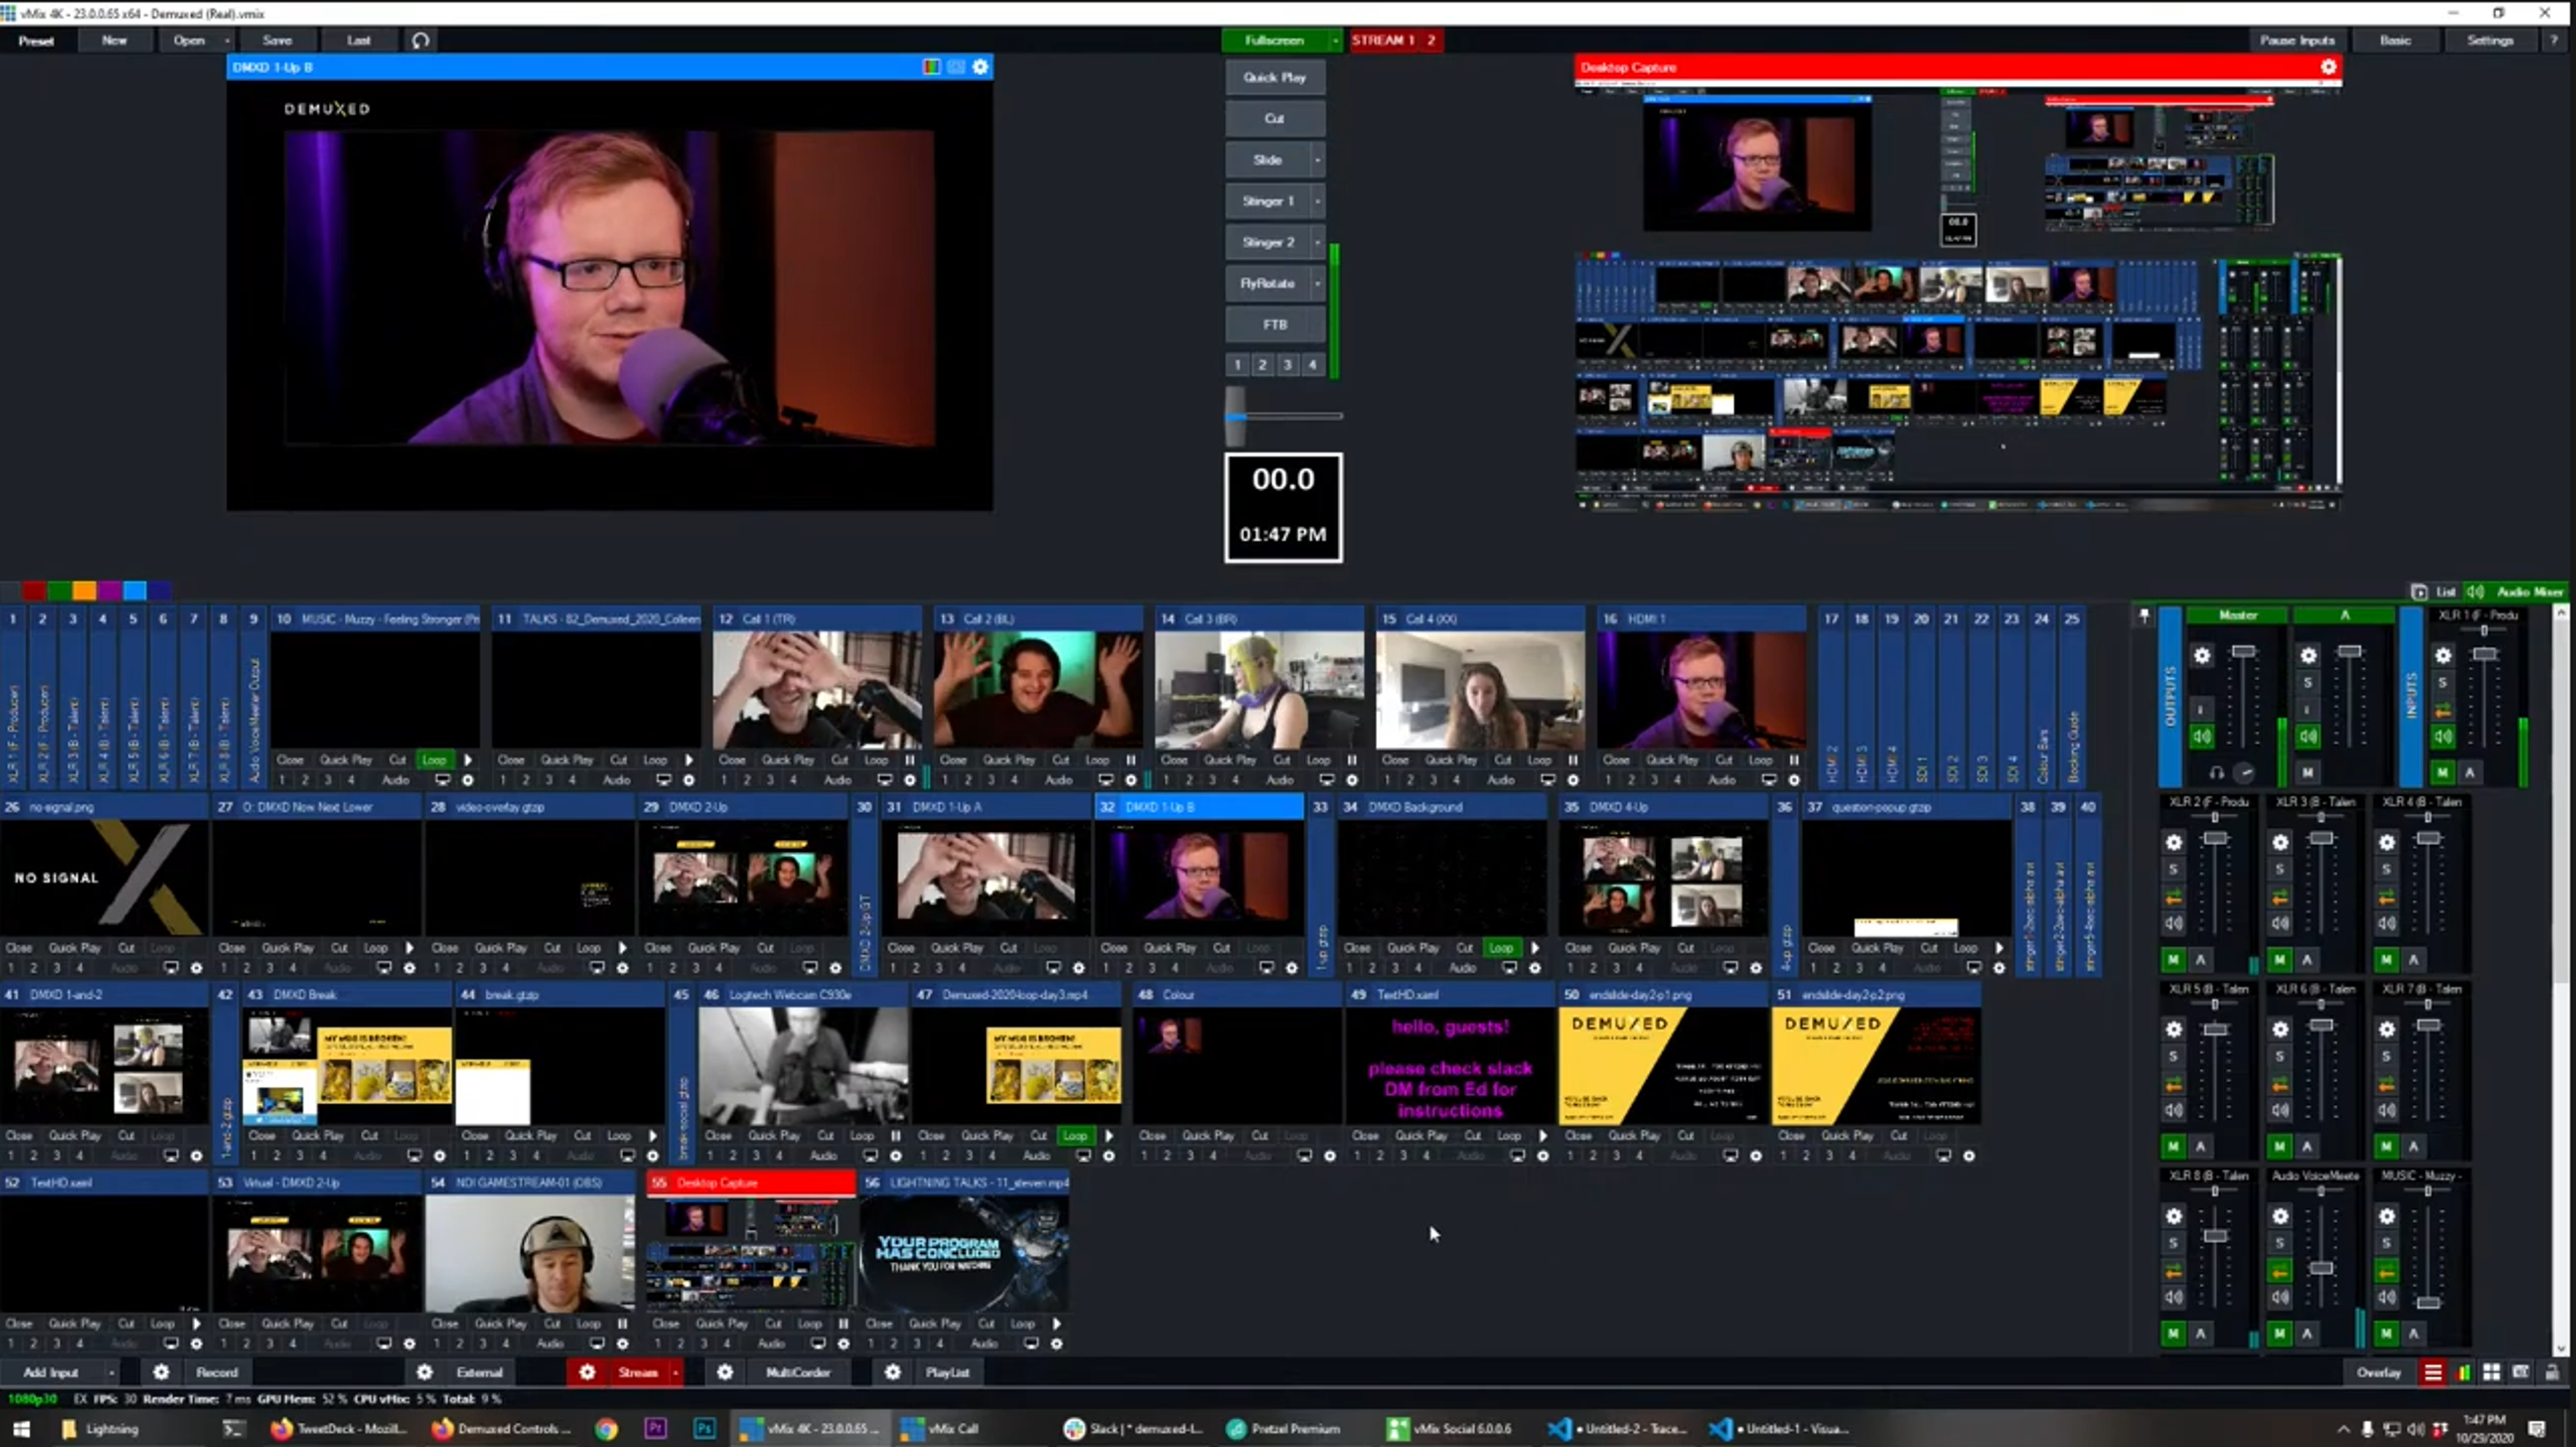Click the four-square grid layout icon
Image resolution: width=2576 pixels, height=1447 pixels.
click(2491, 1372)
